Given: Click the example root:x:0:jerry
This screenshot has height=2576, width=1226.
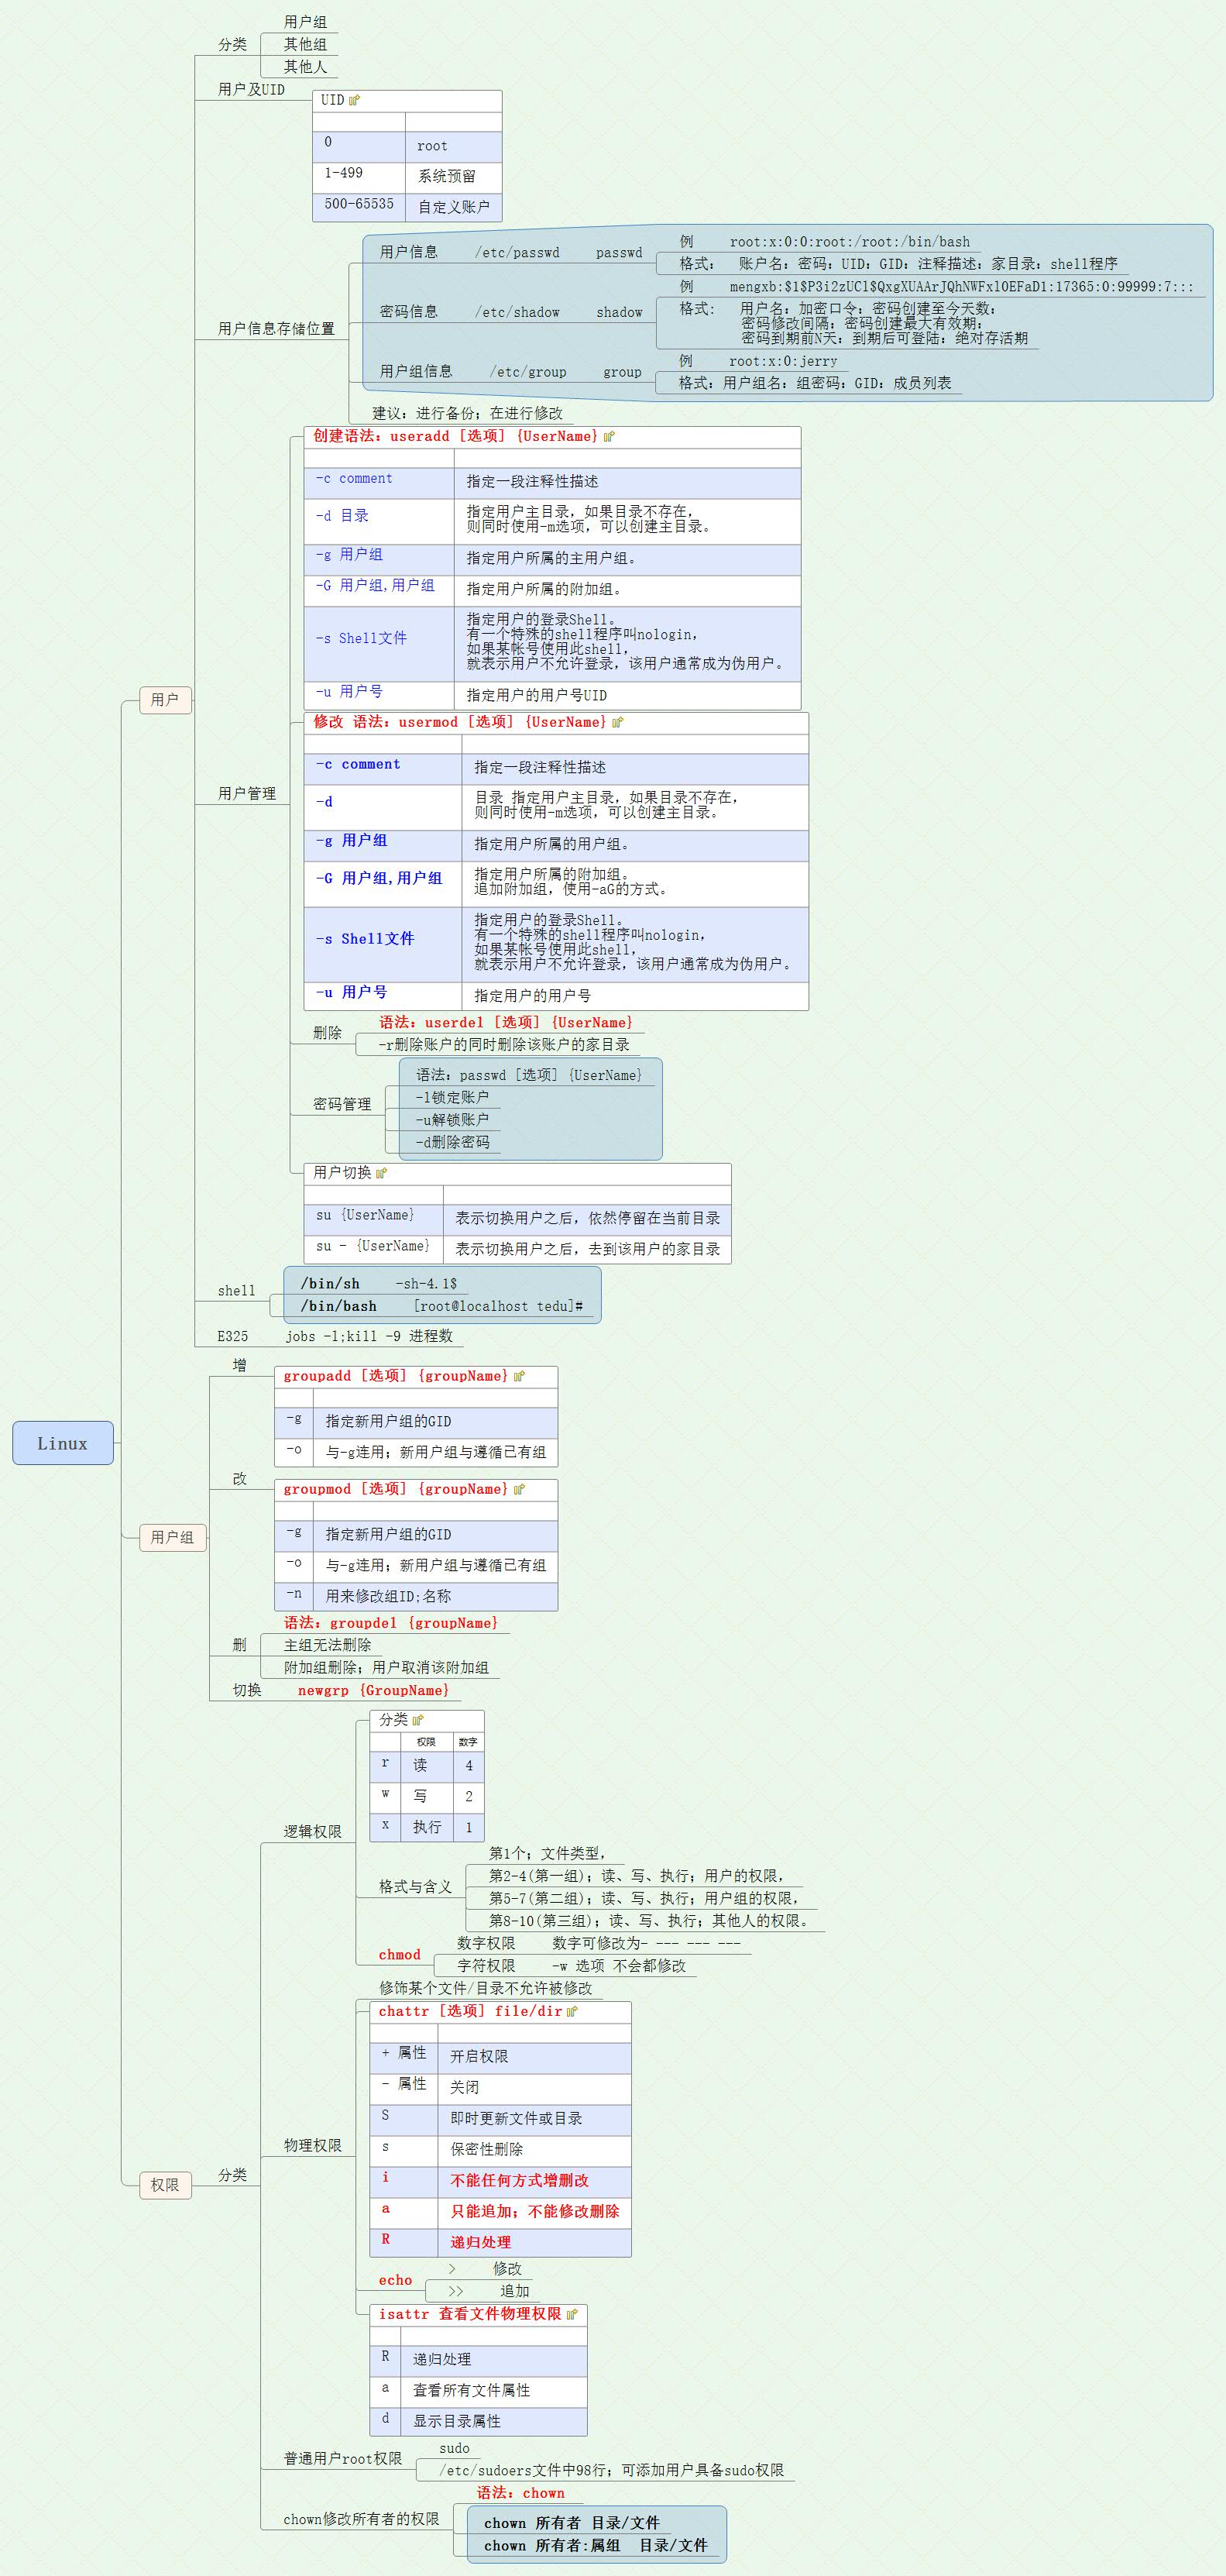Looking at the screenshot, I should tap(783, 361).
